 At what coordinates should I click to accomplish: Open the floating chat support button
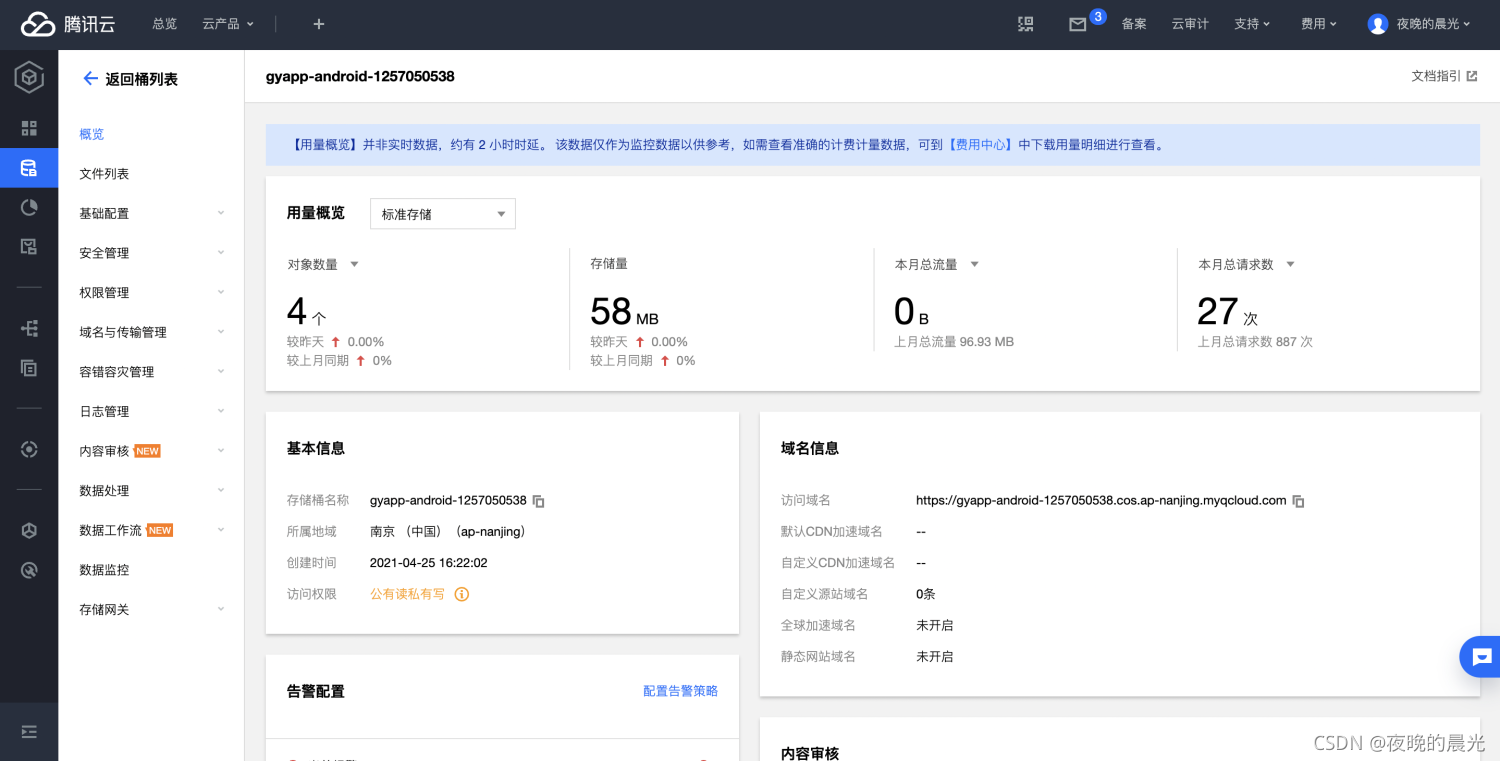click(x=1481, y=657)
